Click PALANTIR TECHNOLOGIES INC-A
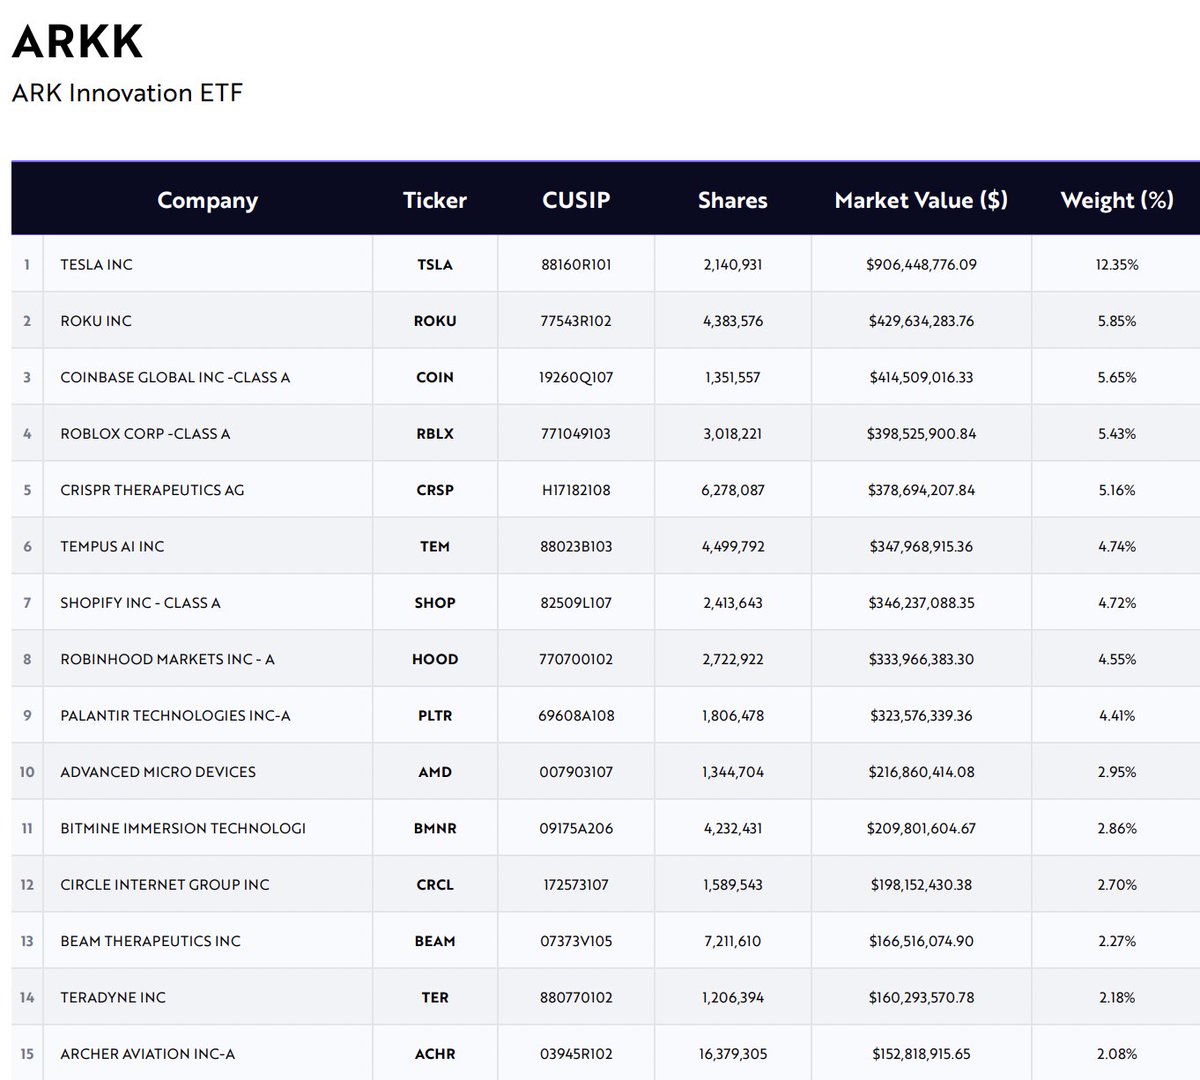This screenshot has width=1200, height=1080. tap(175, 715)
